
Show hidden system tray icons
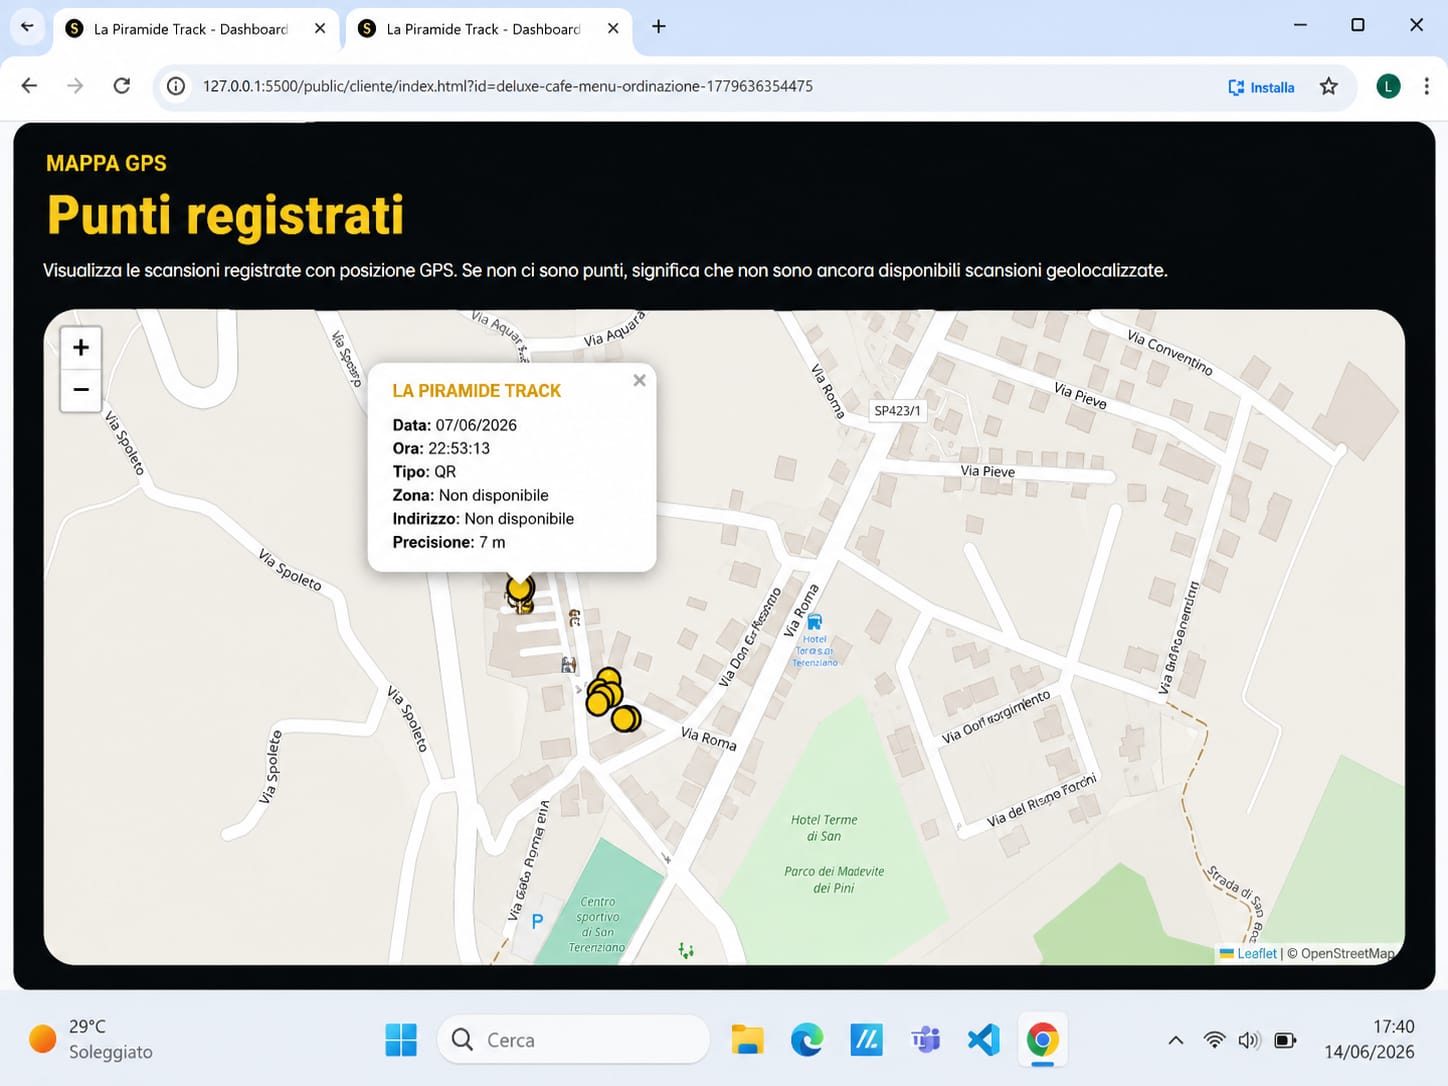pos(1176,1040)
